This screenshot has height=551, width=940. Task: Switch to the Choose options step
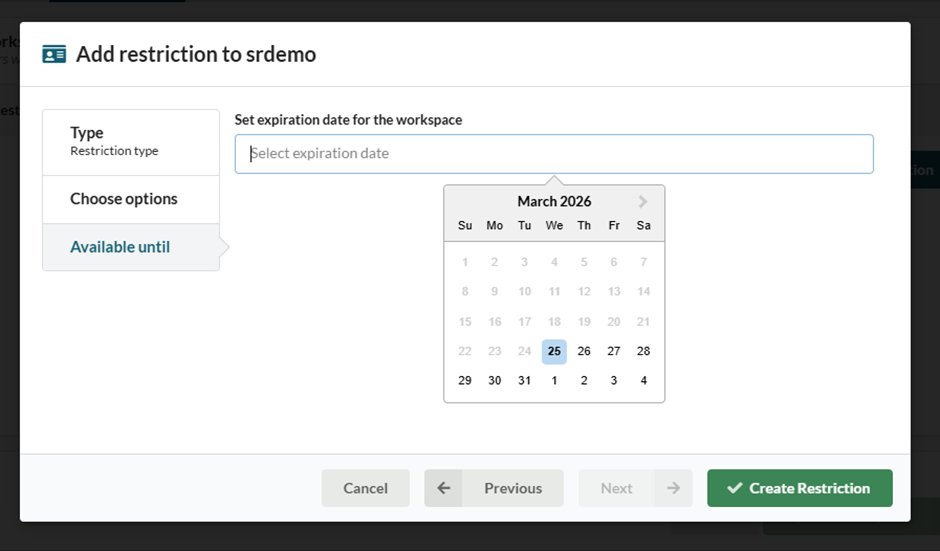[x=130, y=199]
